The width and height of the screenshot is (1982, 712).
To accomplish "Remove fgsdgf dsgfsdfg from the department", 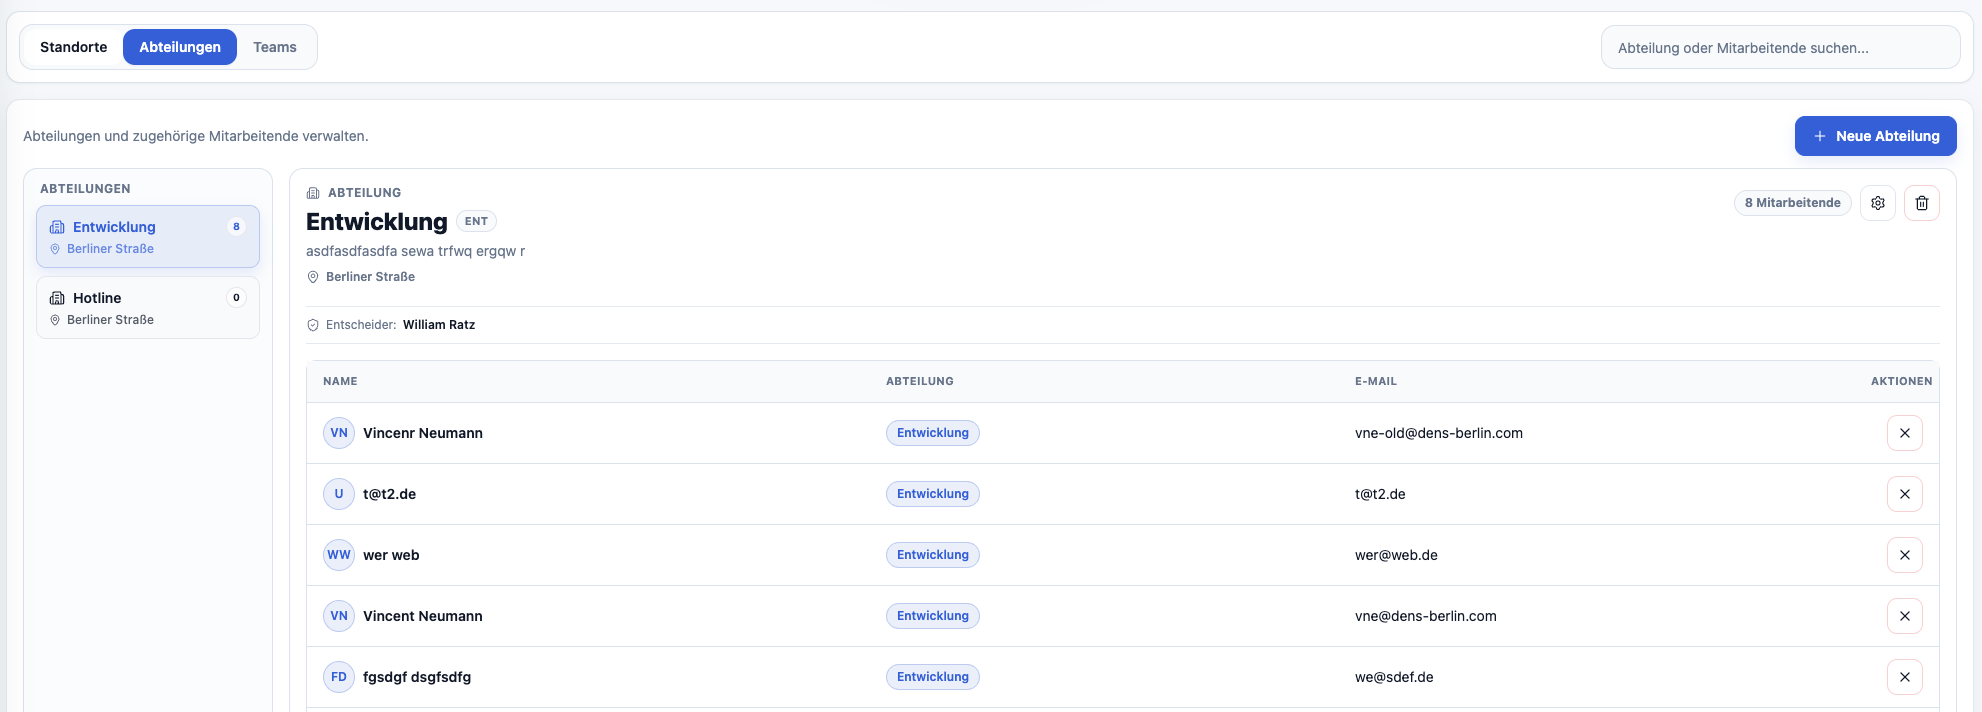I will pos(1905,677).
